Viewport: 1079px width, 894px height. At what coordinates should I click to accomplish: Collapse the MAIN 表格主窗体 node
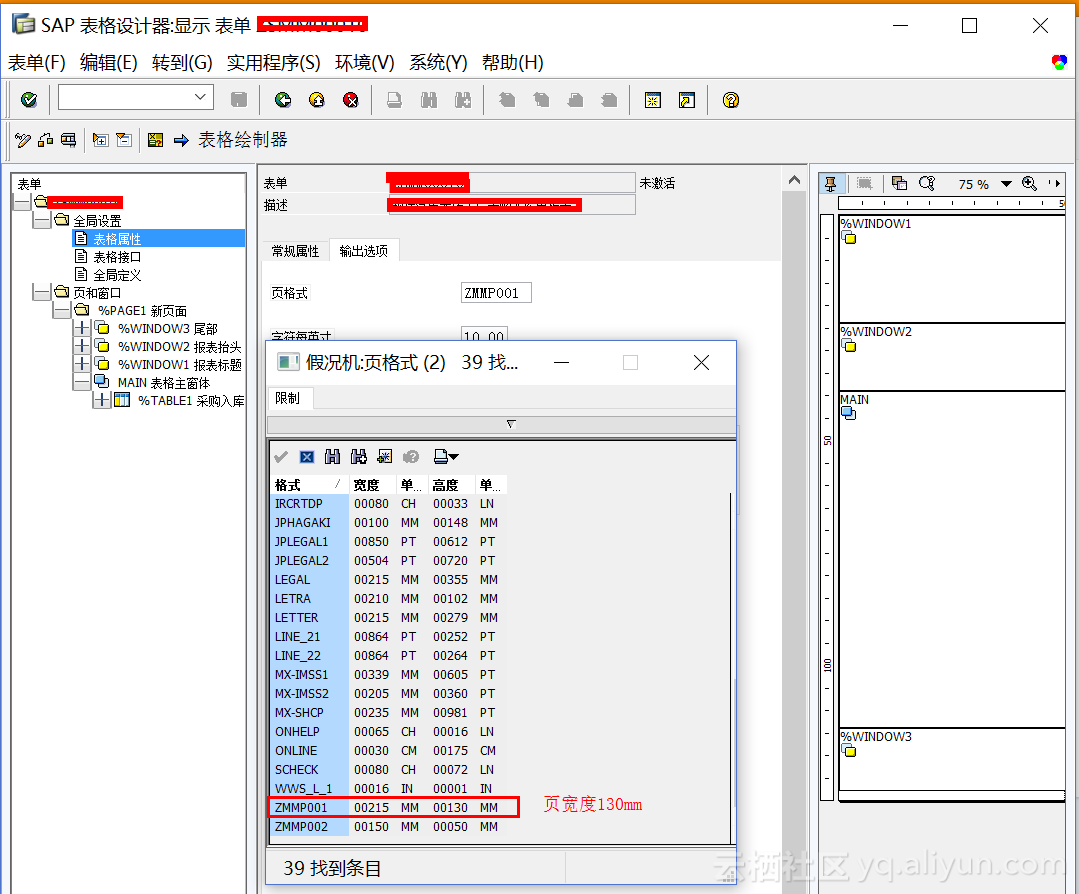[82, 382]
